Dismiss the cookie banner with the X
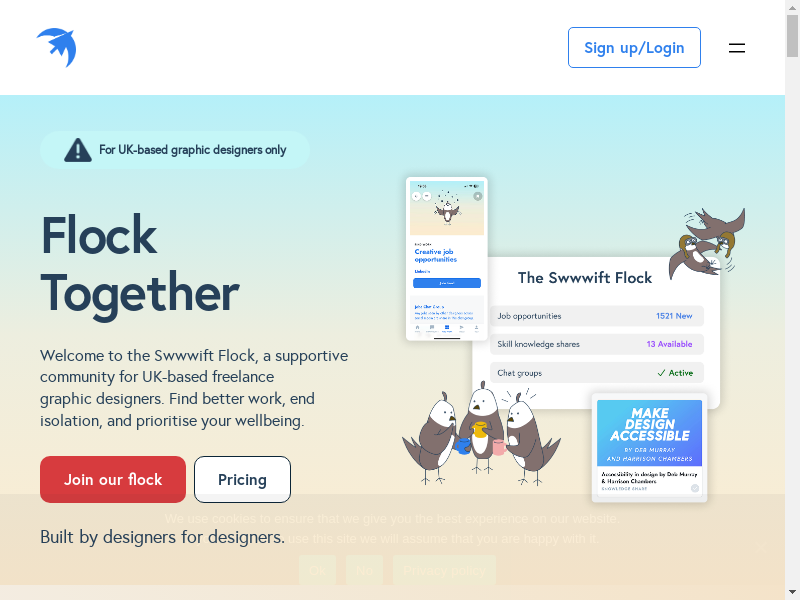 (x=760, y=546)
